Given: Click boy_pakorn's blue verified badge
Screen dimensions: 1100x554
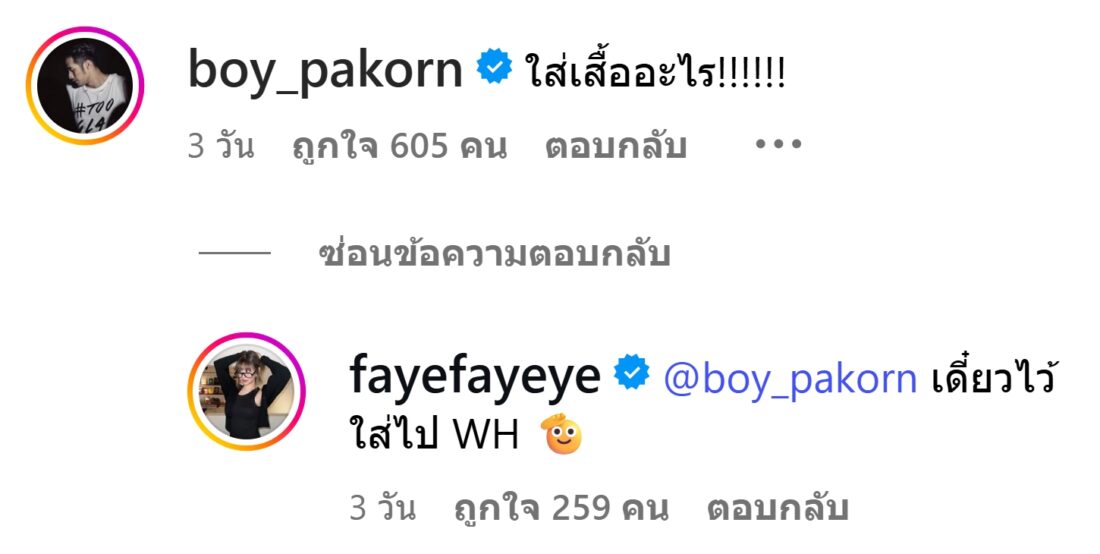Looking at the screenshot, I should click(x=495, y=66).
